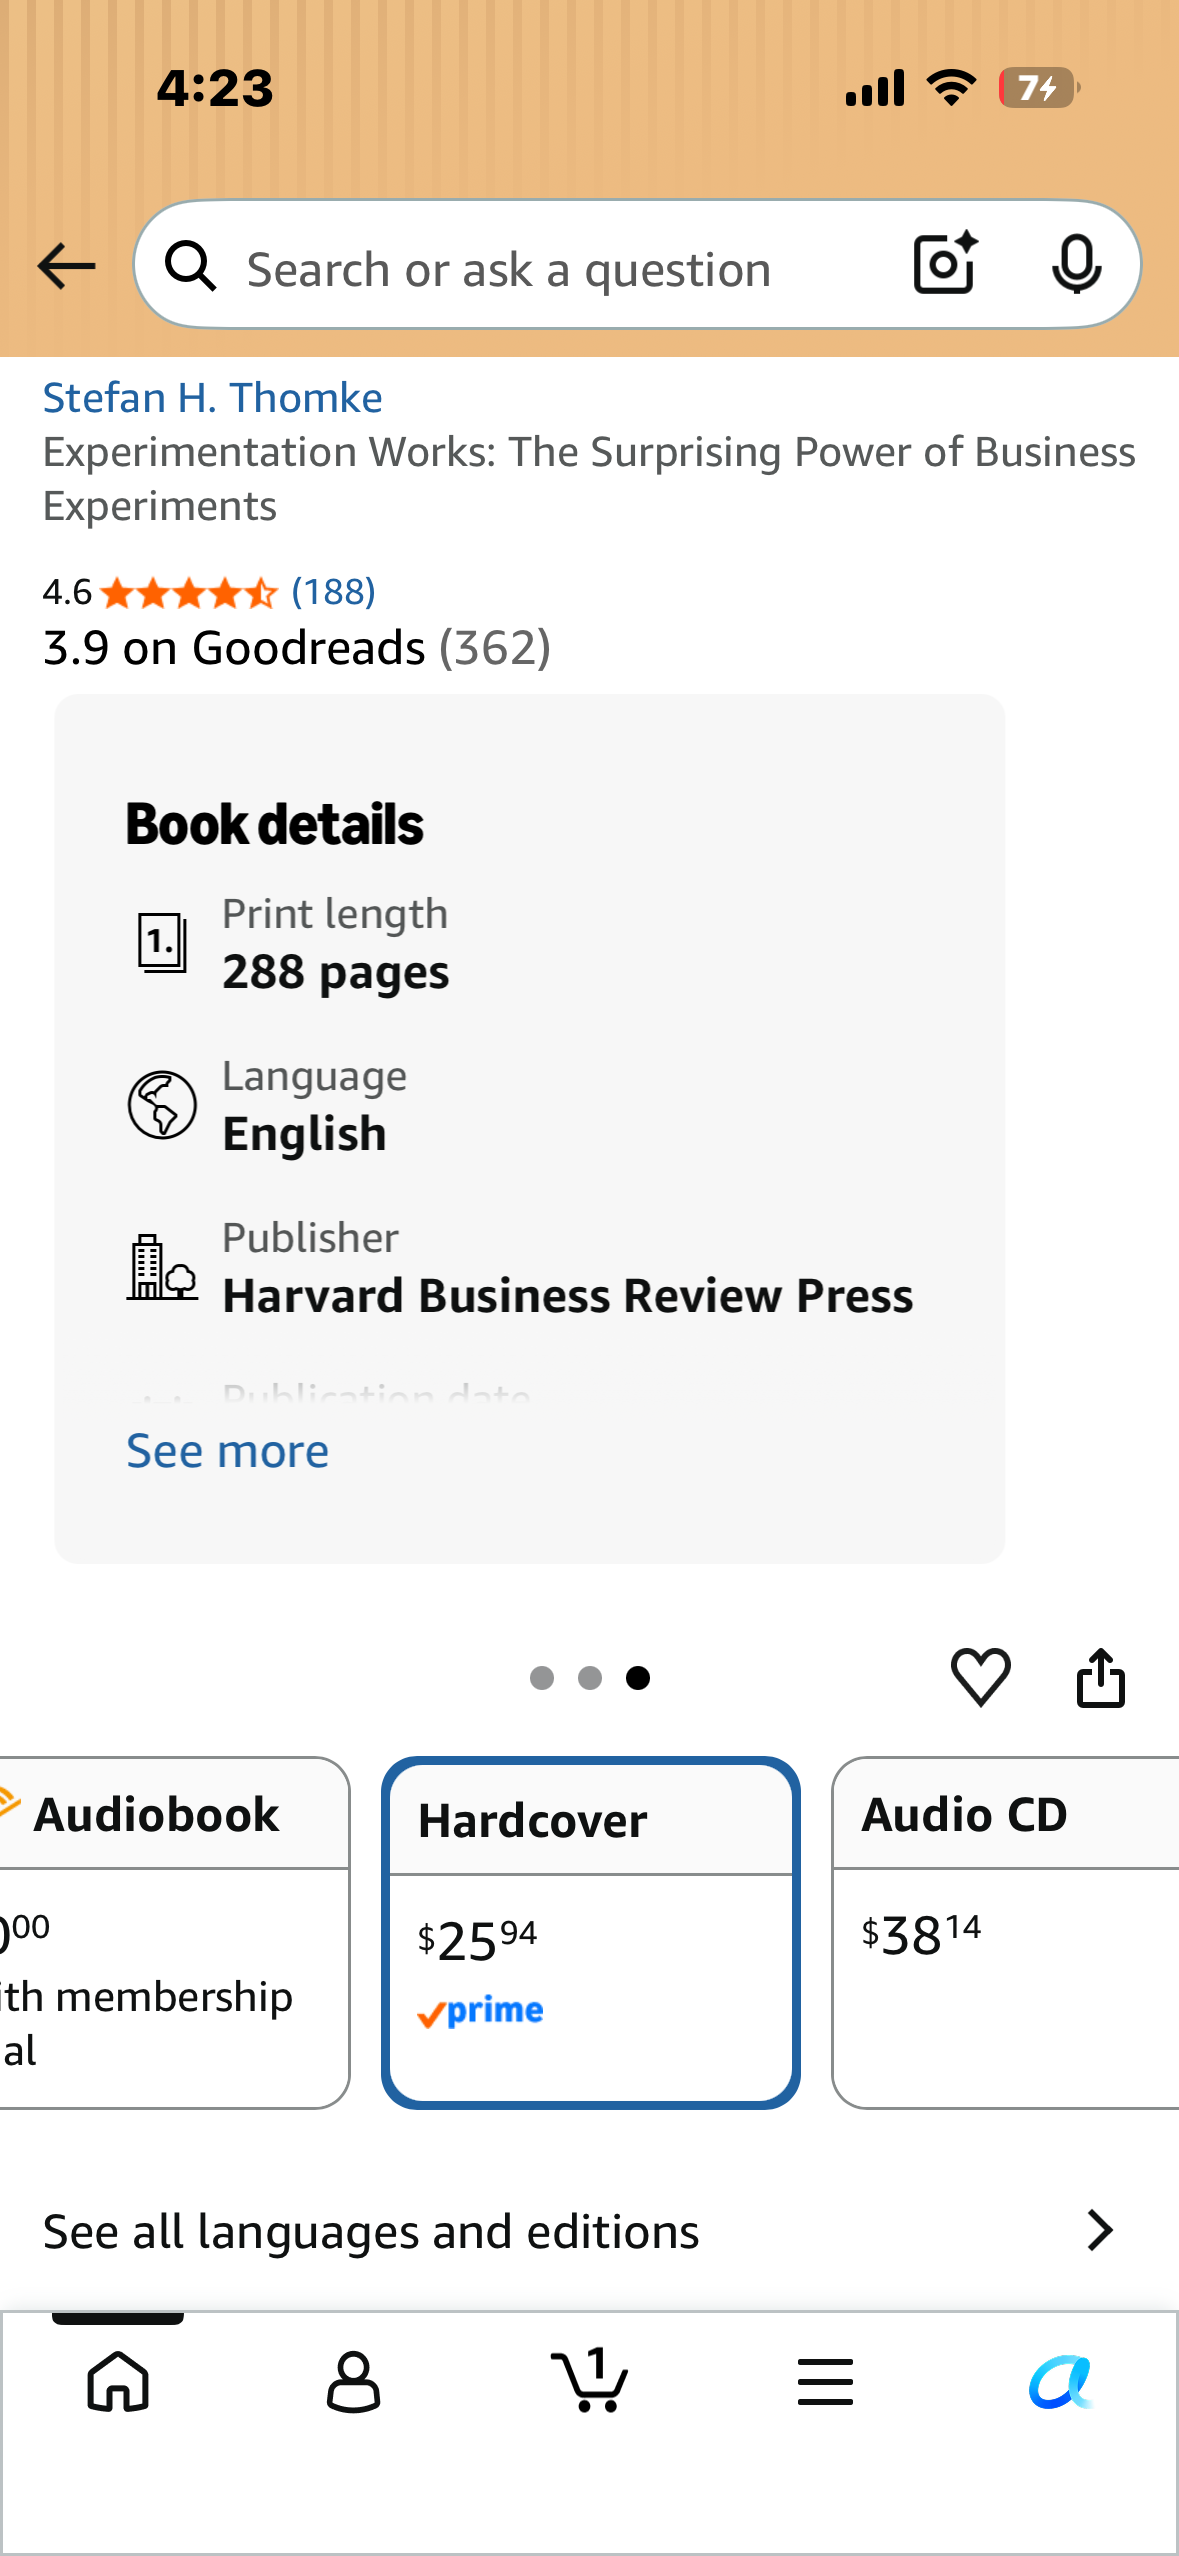This screenshot has width=1179, height=2556.
Task: Tap the 288 pages value
Action: click(x=336, y=972)
